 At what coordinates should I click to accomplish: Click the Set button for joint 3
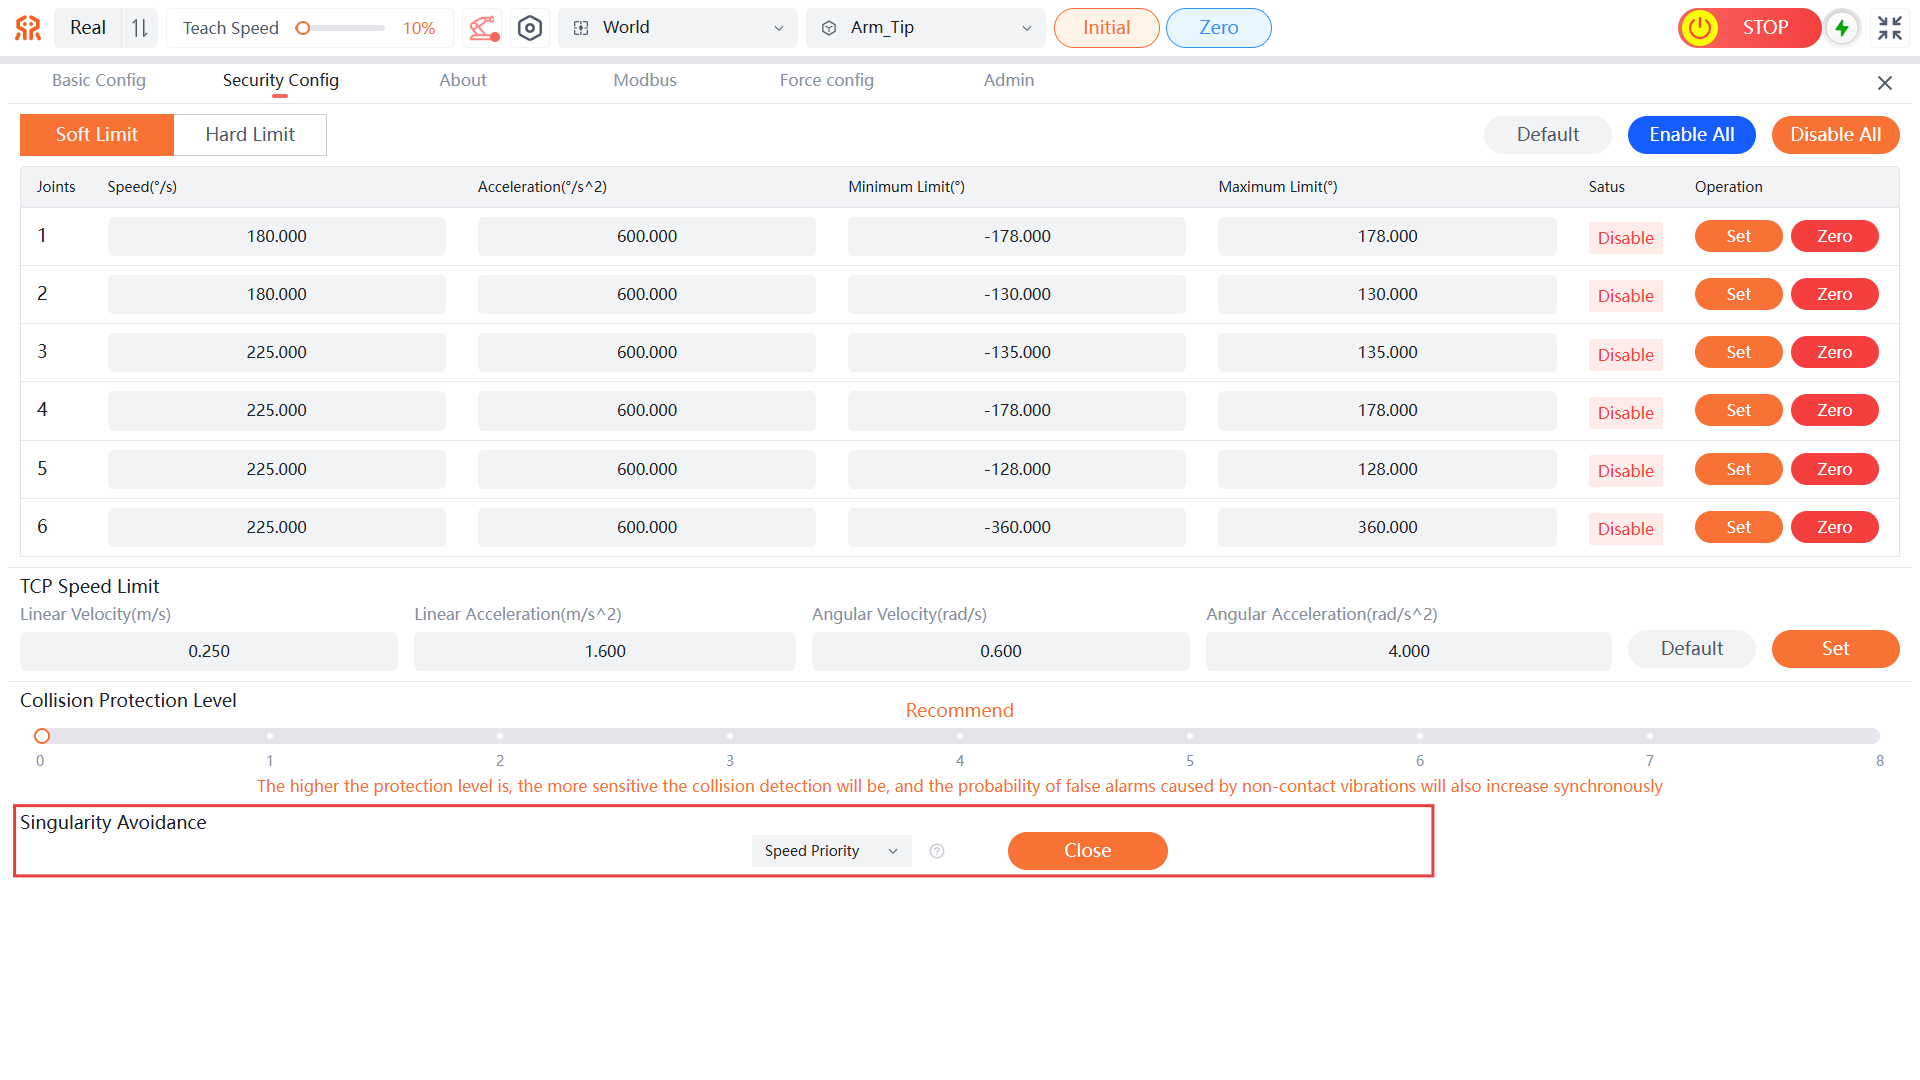click(x=1738, y=352)
